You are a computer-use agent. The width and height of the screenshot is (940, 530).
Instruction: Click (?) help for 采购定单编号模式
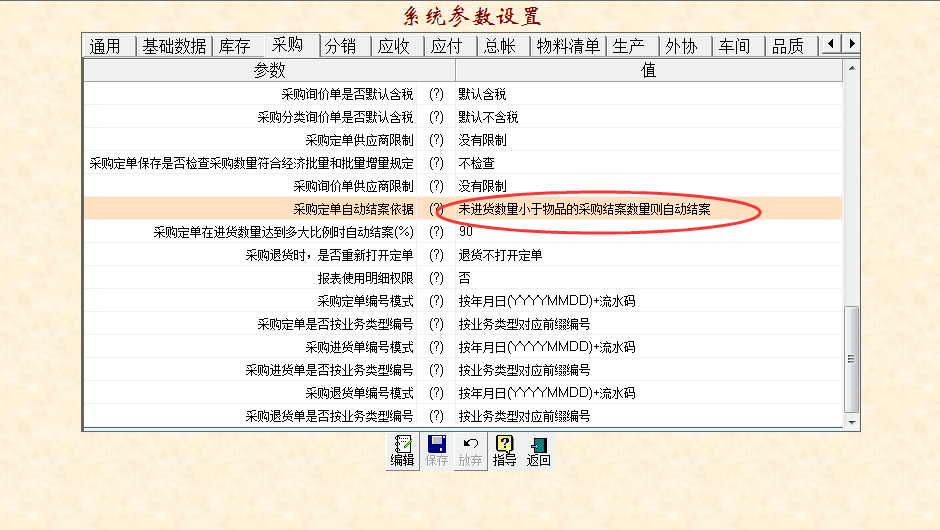point(436,301)
